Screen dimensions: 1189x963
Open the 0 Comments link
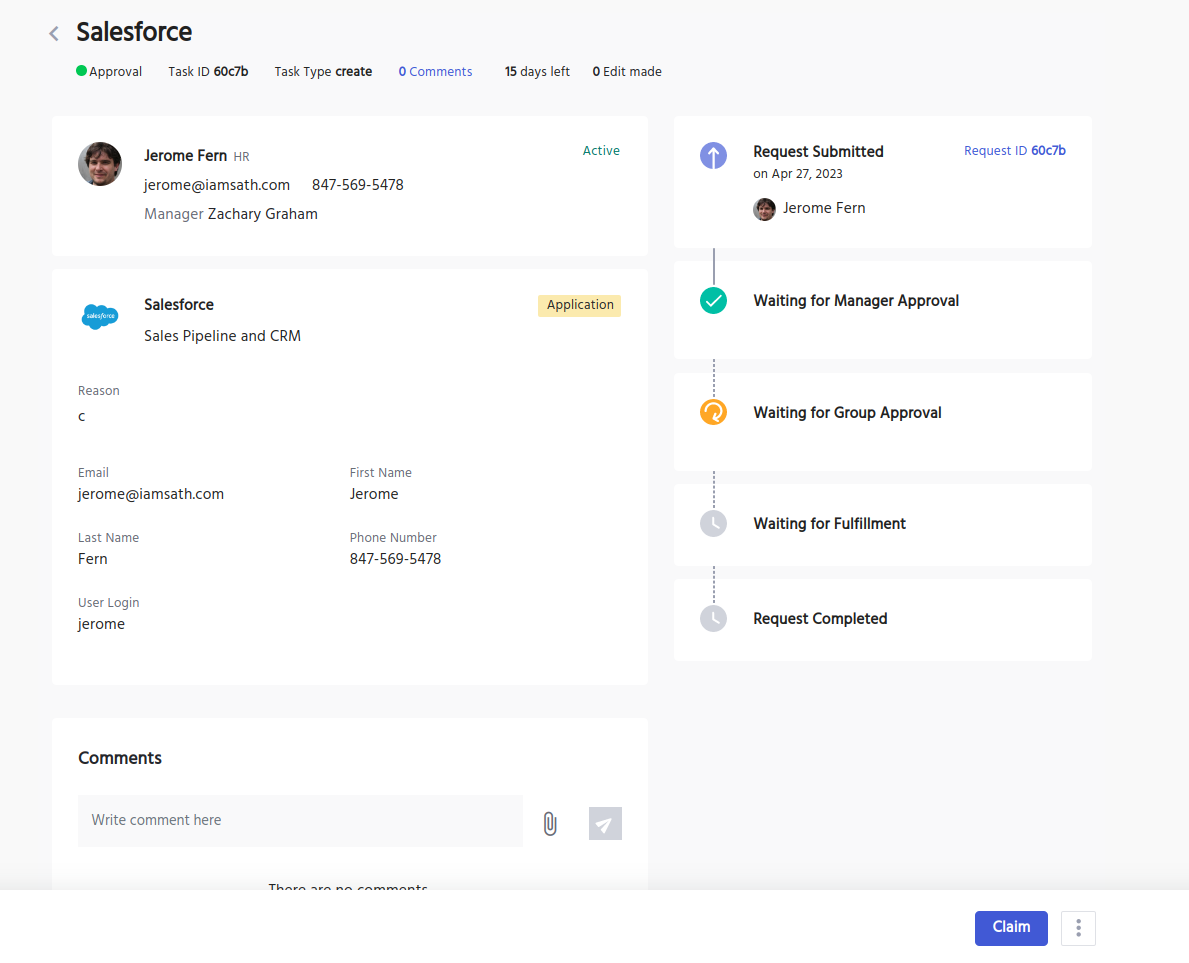(435, 72)
